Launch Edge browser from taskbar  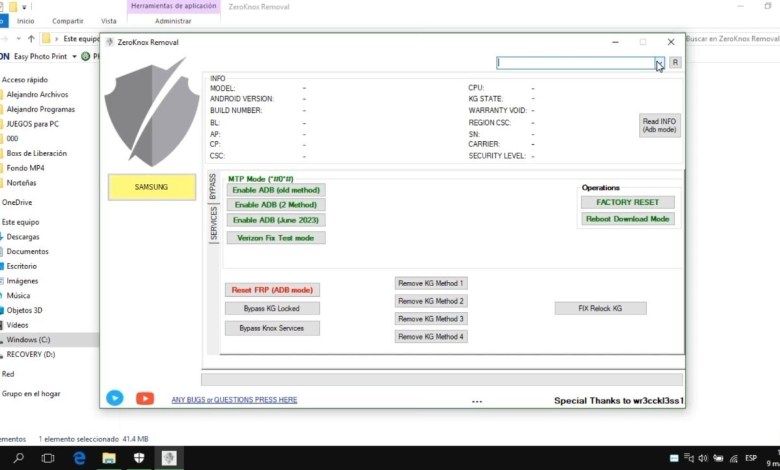pyautogui.click(x=79, y=458)
